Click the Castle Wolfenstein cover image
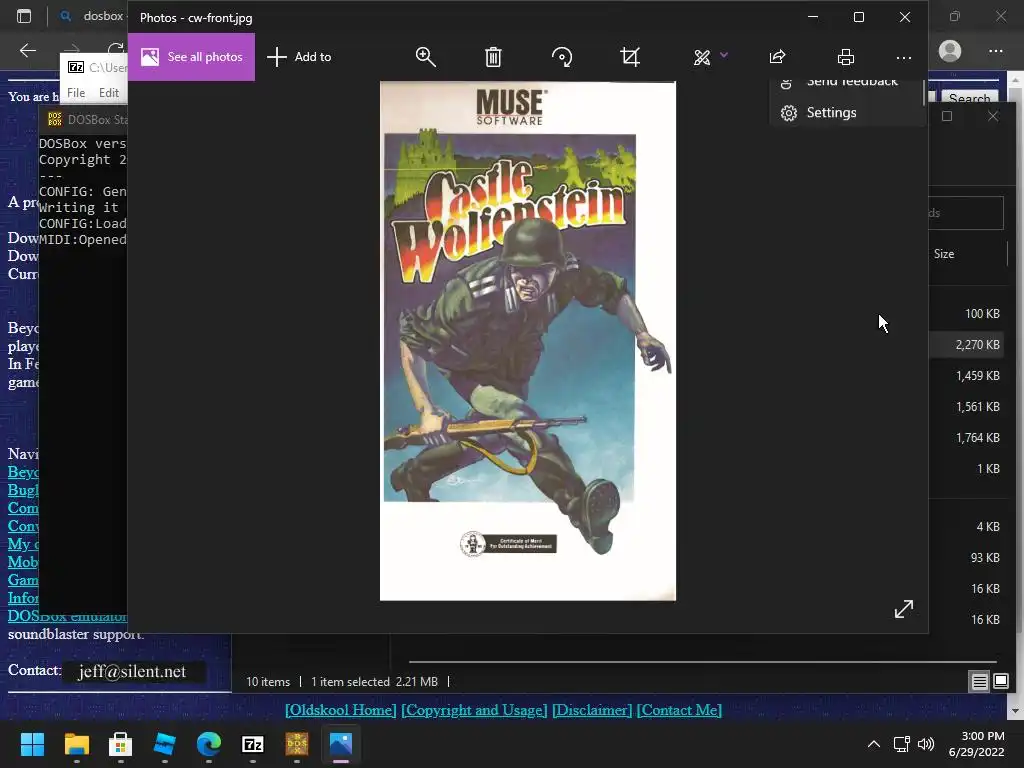Image resolution: width=1024 pixels, height=768 pixels. pos(528,340)
